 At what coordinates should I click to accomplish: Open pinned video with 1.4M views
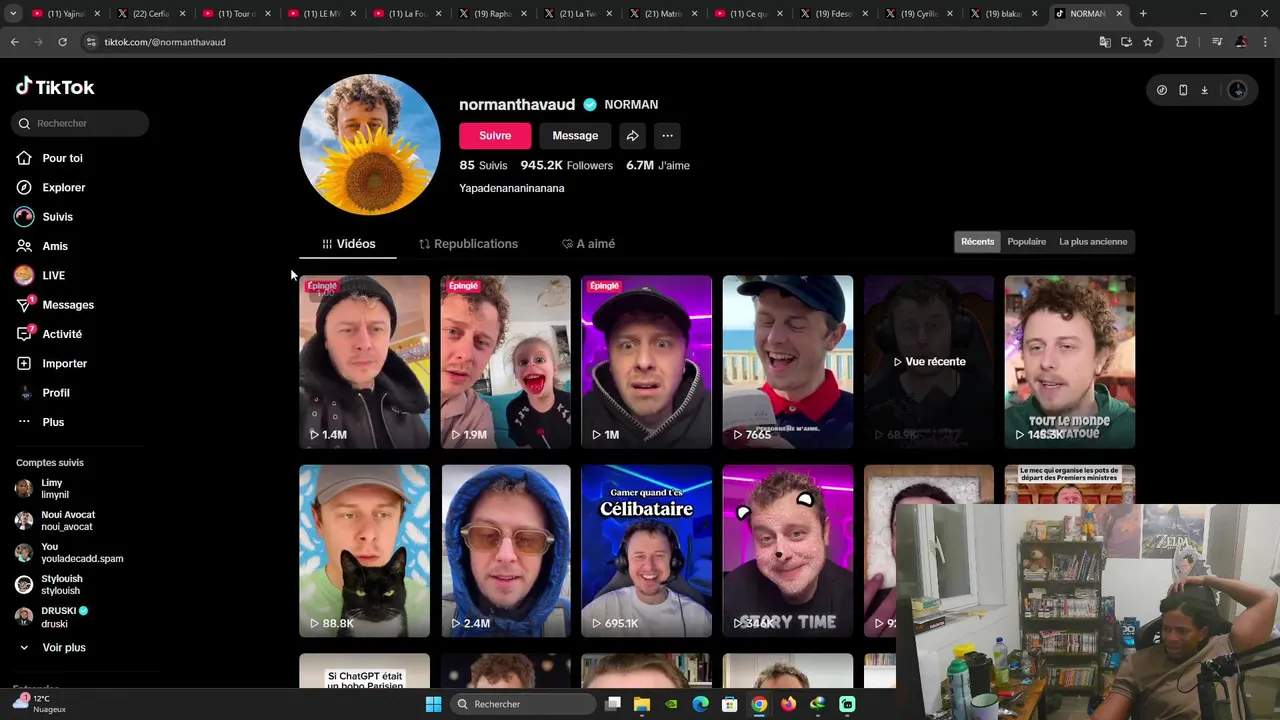coord(364,362)
